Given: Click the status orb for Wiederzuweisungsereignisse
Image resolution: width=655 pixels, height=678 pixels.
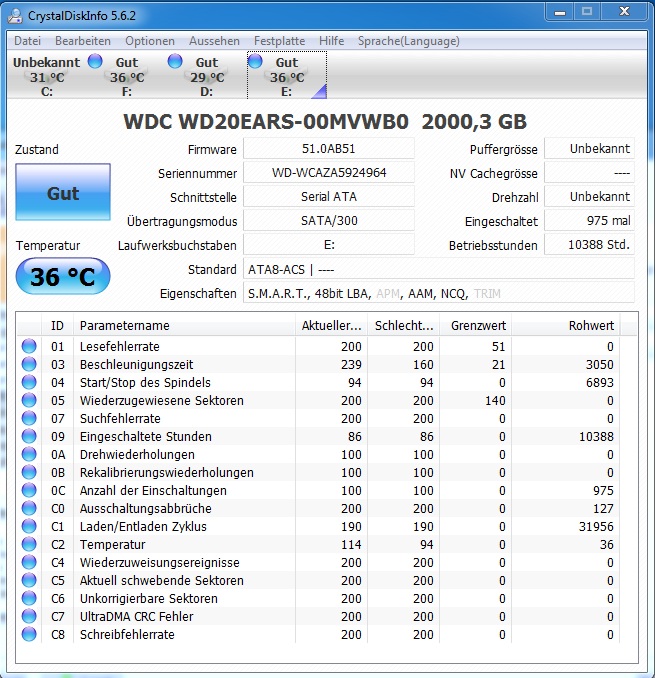Looking at the screenshot, I should (x=29, y=562).
